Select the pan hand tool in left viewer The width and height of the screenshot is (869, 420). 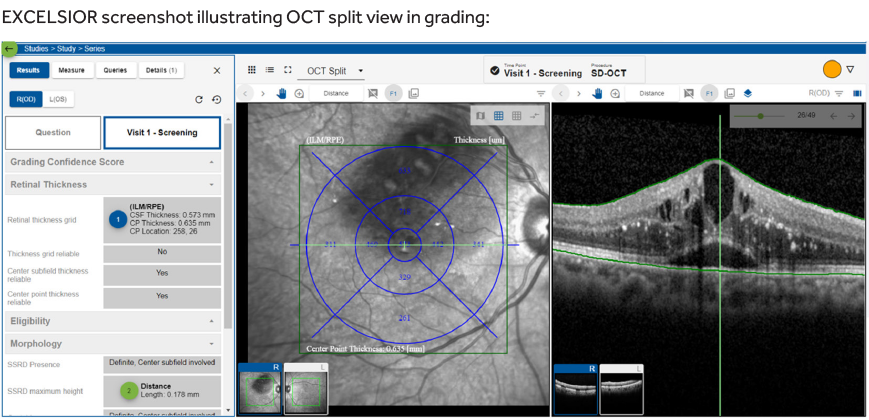click(282, 93)
